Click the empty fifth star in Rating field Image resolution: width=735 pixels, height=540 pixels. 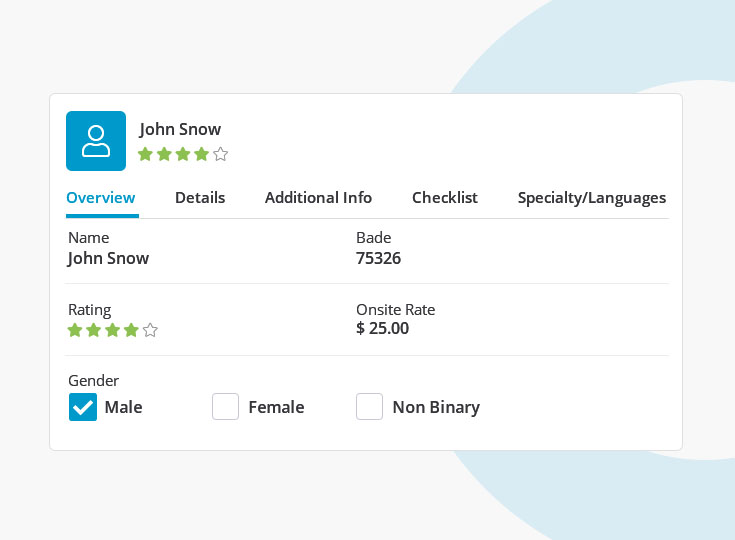(150, 330)
